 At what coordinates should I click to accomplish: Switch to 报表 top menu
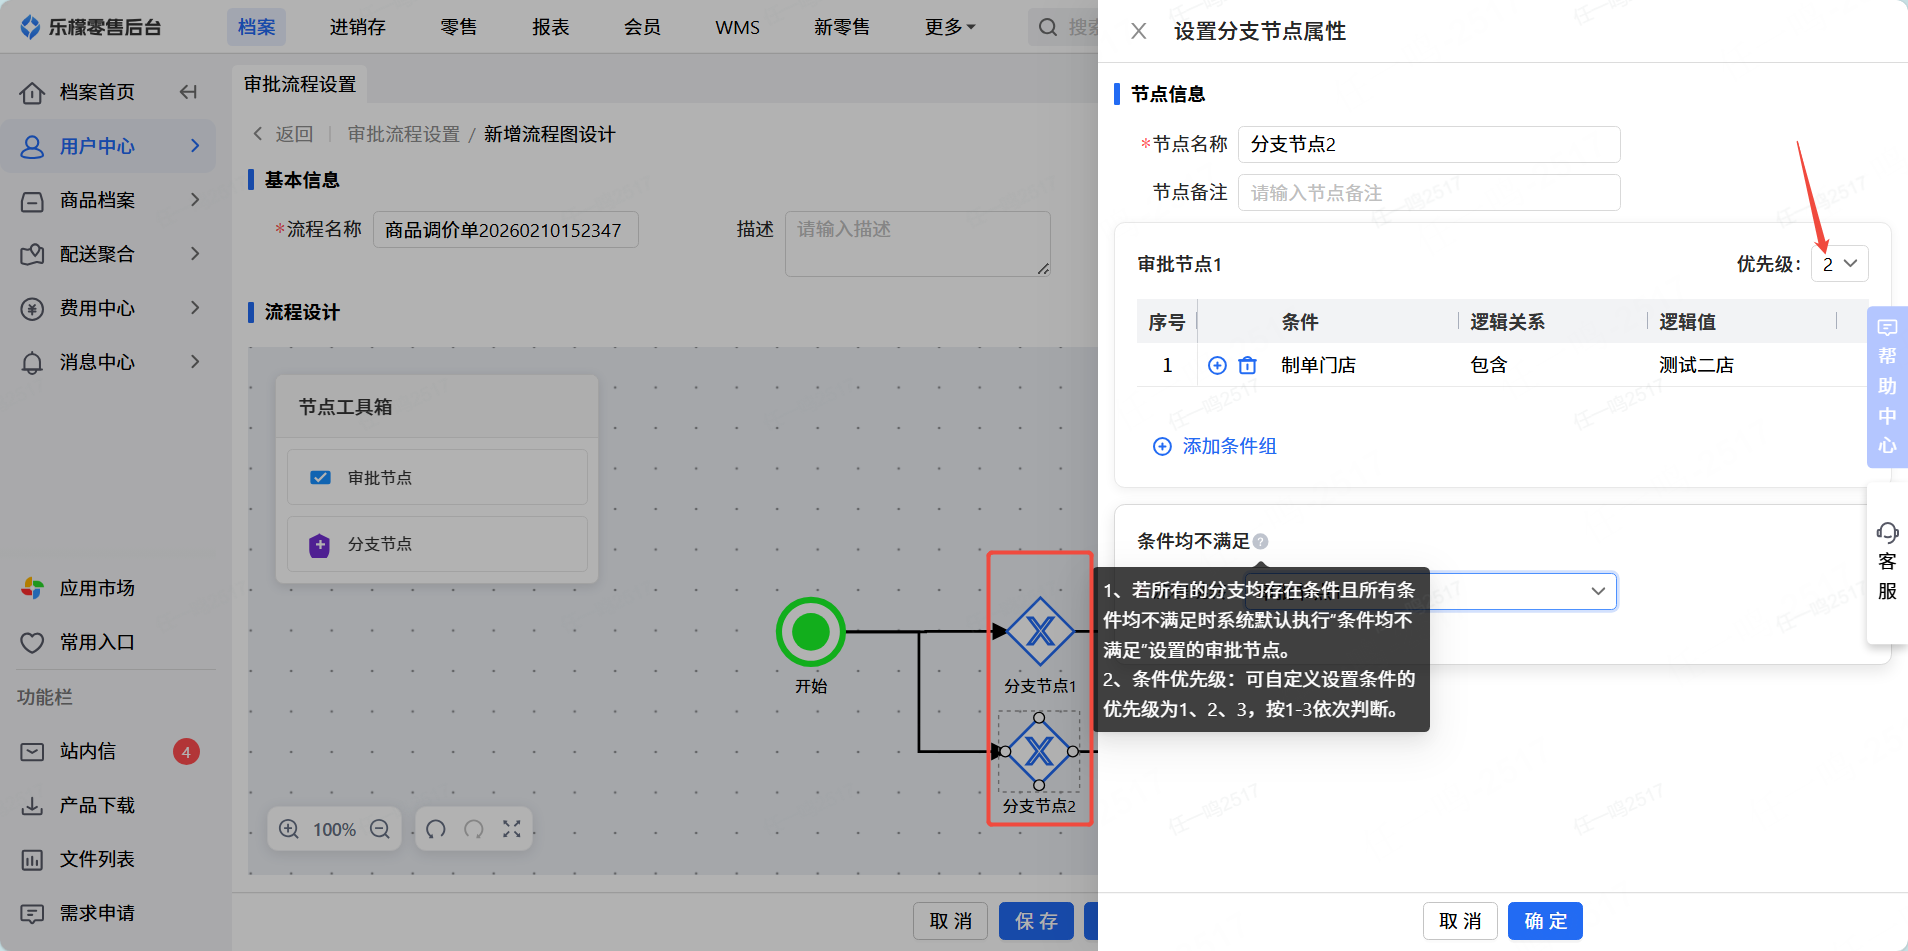[550, 27]
